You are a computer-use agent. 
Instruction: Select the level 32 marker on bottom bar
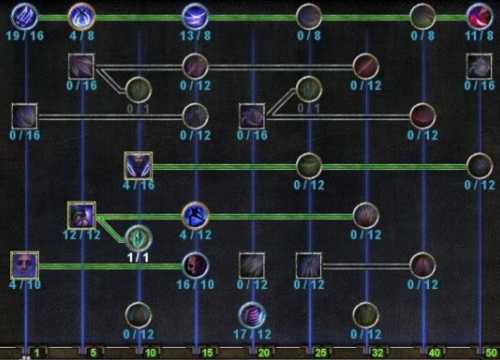click(x=378, y=352)
